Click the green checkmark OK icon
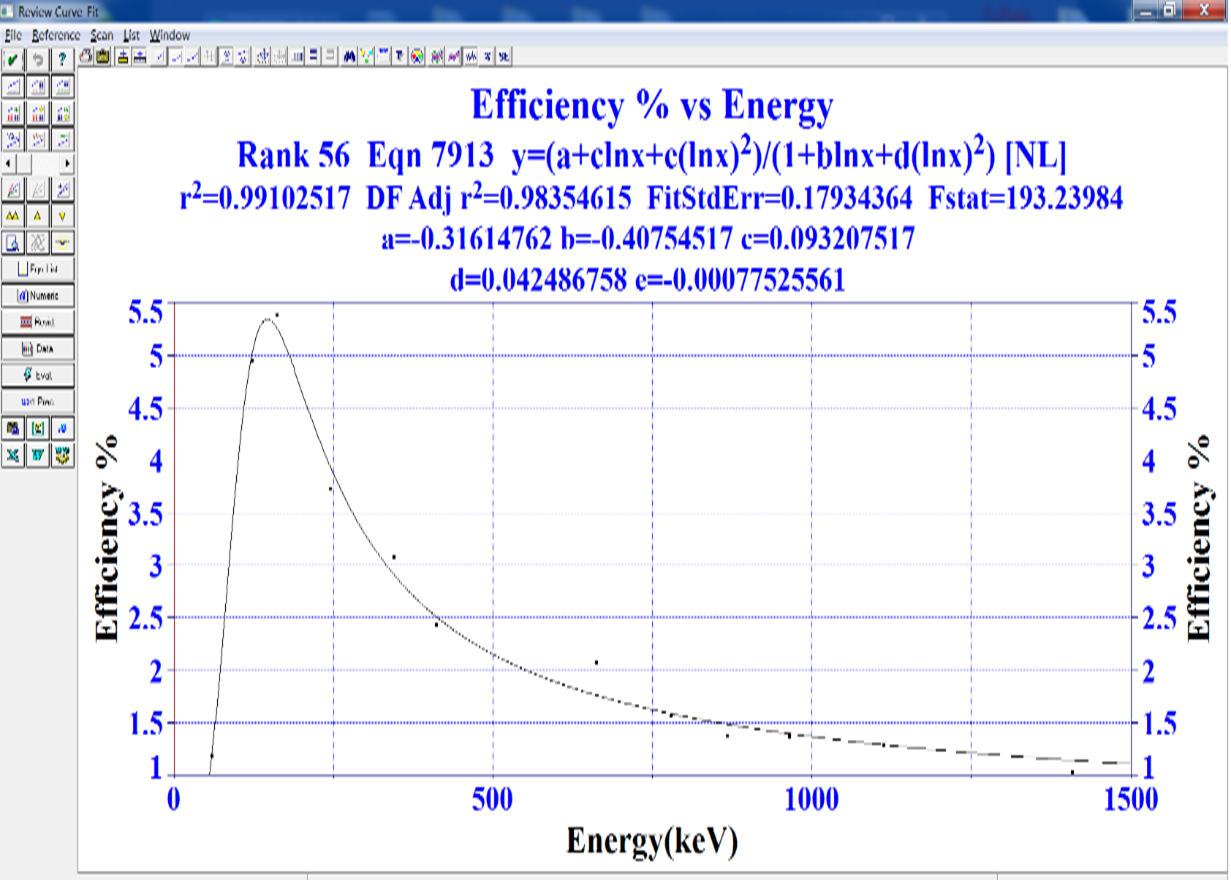 click(x=13, y=59)
